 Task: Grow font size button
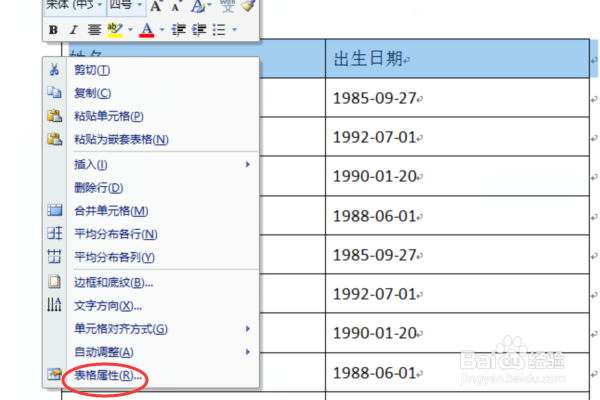click(156, 6)
